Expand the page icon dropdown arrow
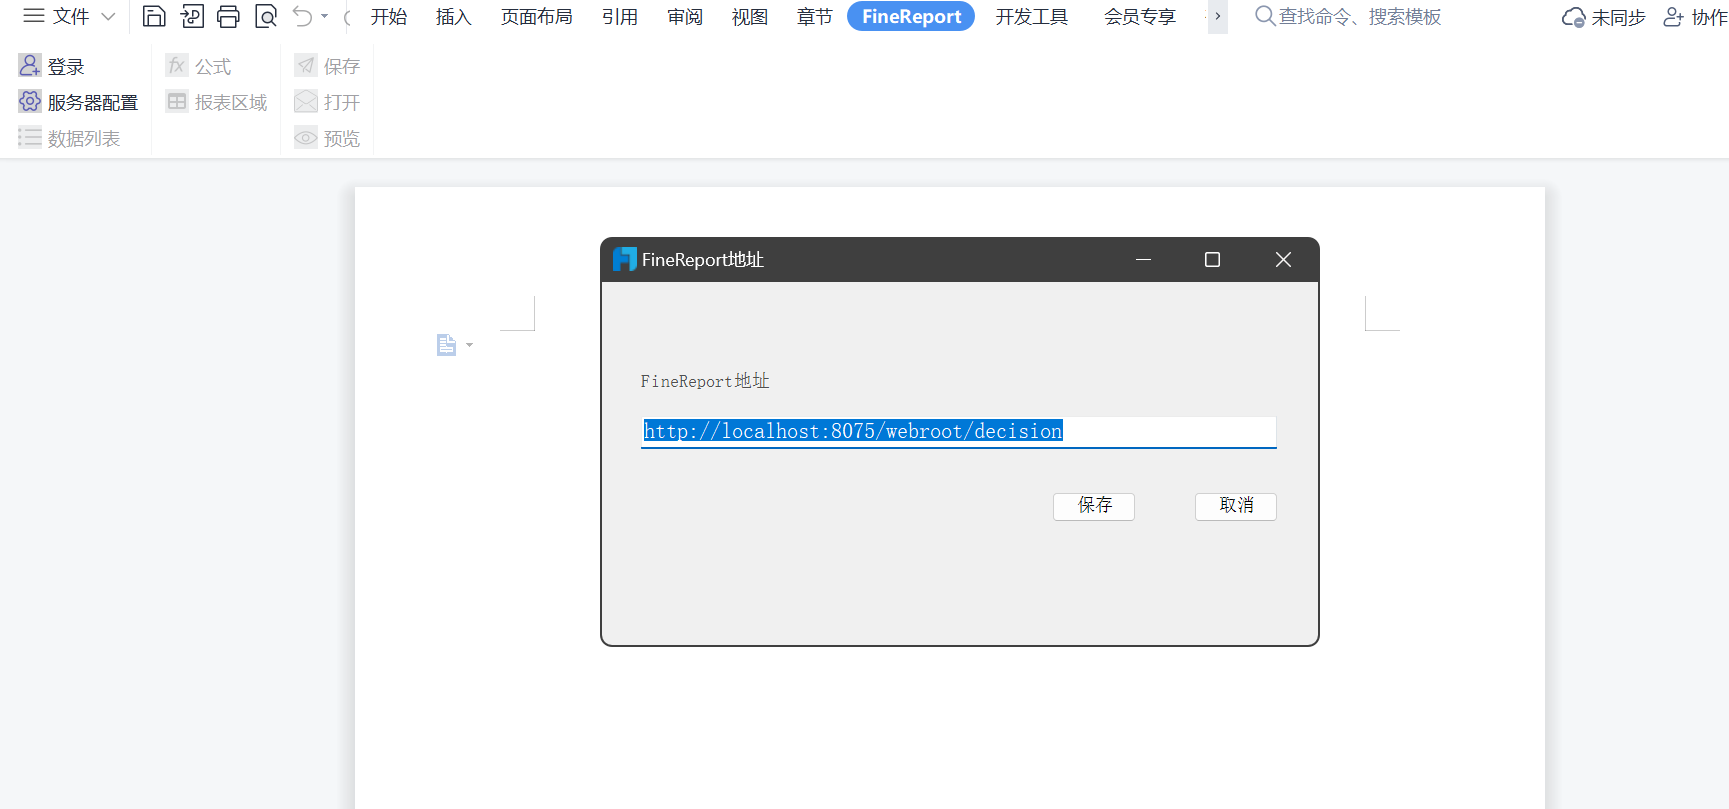Image resolution: width=1729 pixels, height=809 pixels. [x=470, y=346]
